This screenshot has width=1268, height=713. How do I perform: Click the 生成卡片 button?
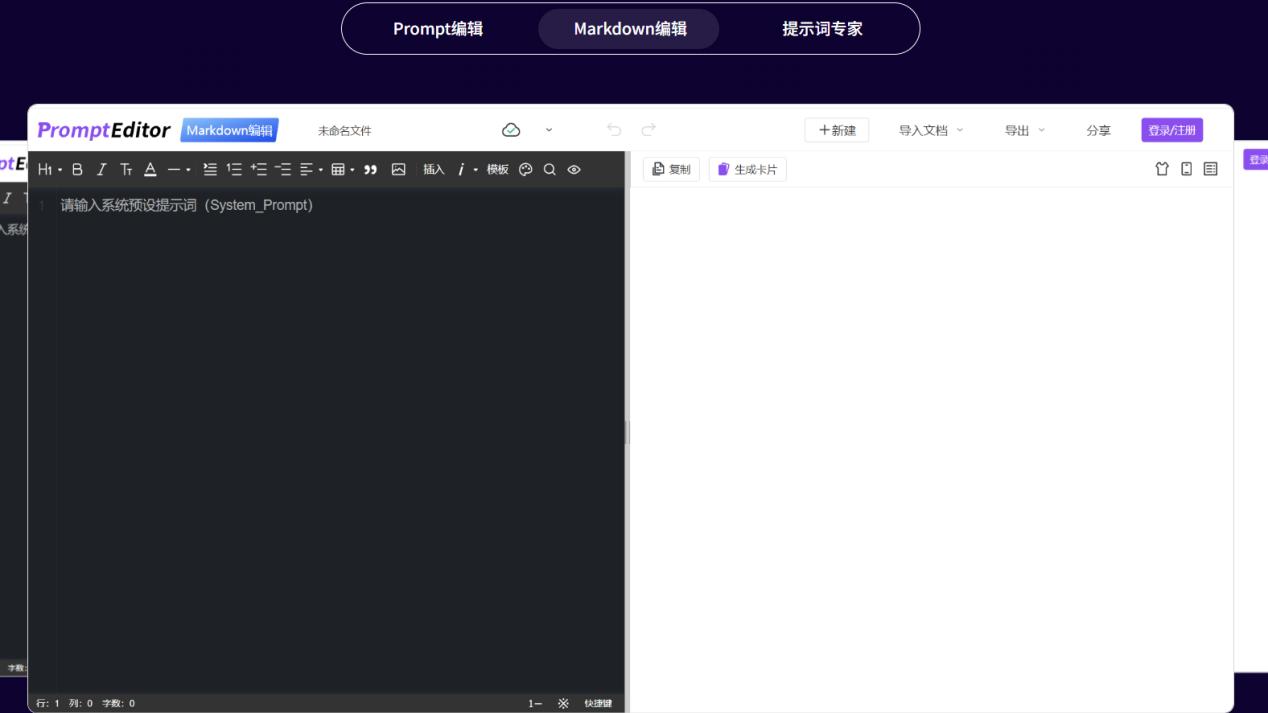click(747, 168)
